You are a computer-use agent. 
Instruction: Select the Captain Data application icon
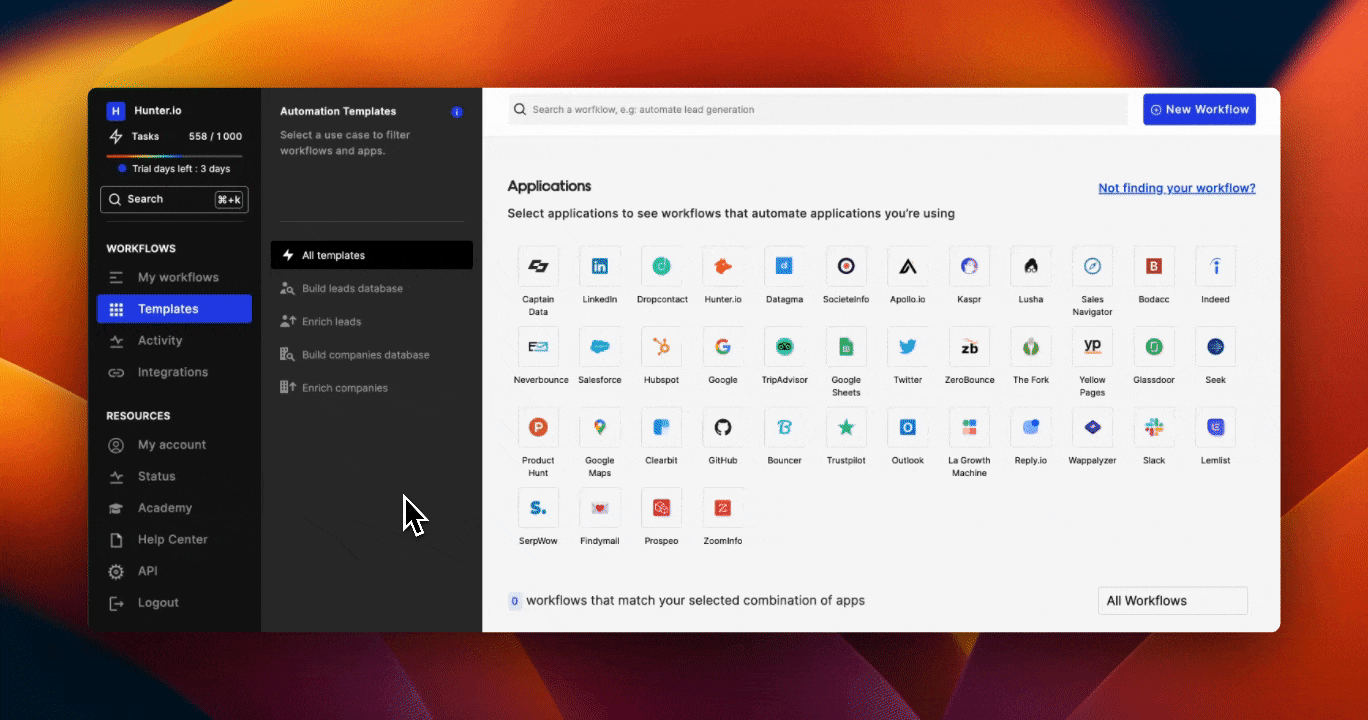point(538,266)
